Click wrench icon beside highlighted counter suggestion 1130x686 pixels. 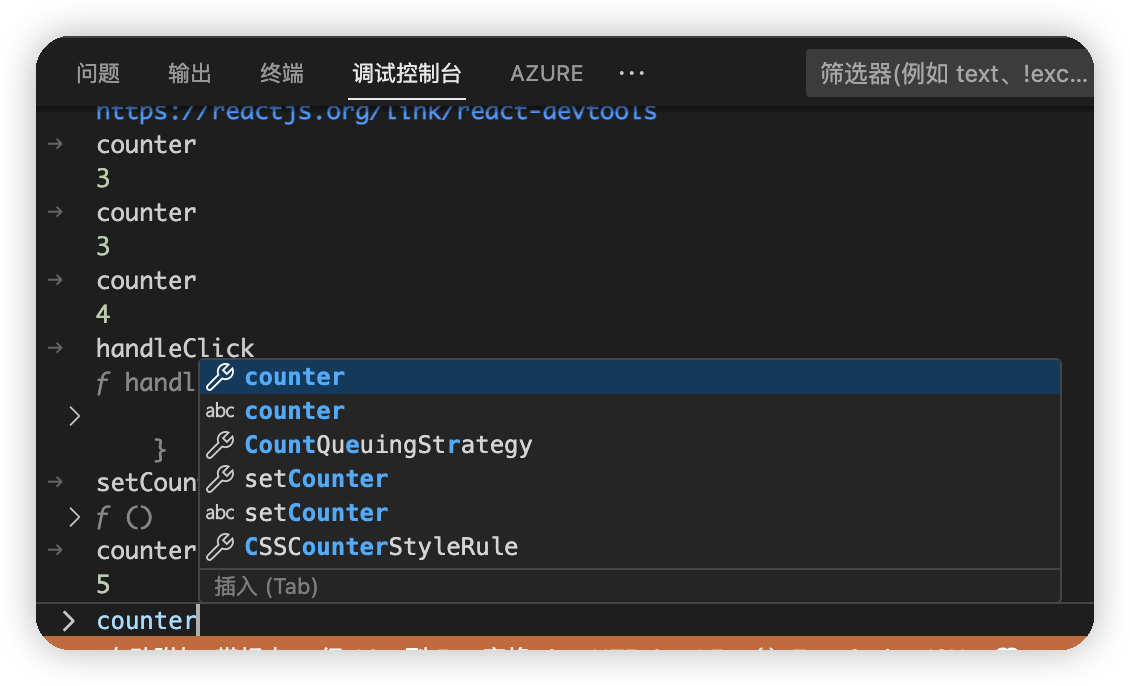click(219, 377)
